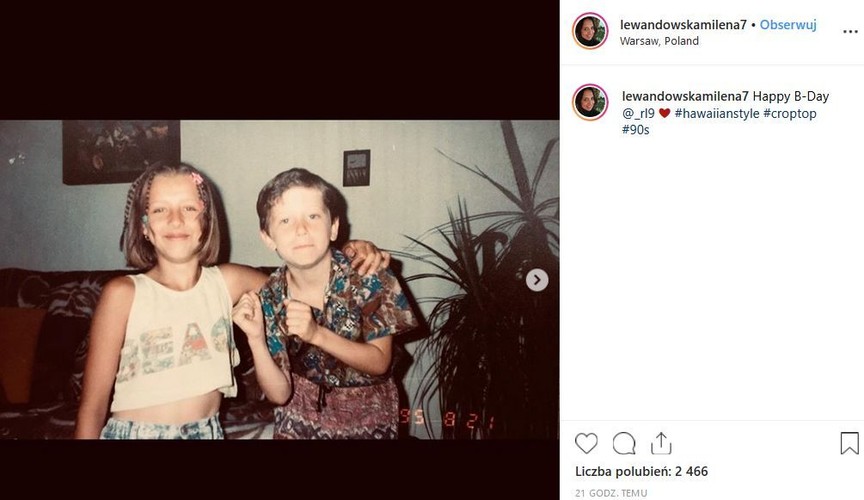This screenshot has height=500, width=864.
Task: View the likes list from Liczba polubień
Action: point(641,470)
